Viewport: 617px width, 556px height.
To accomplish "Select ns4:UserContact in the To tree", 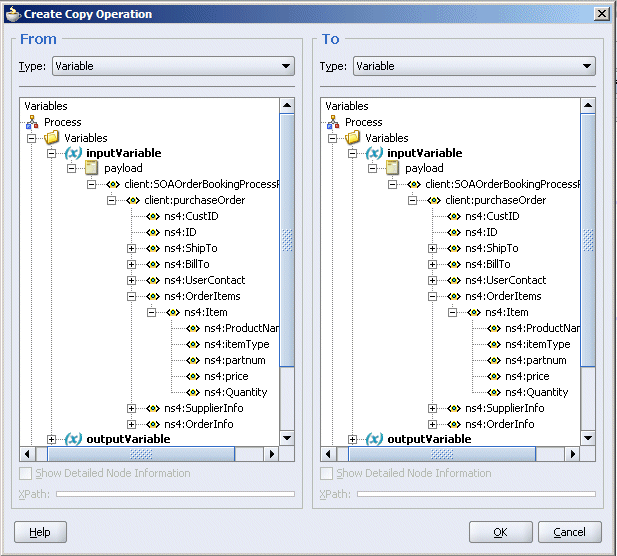I will (506, 280).
